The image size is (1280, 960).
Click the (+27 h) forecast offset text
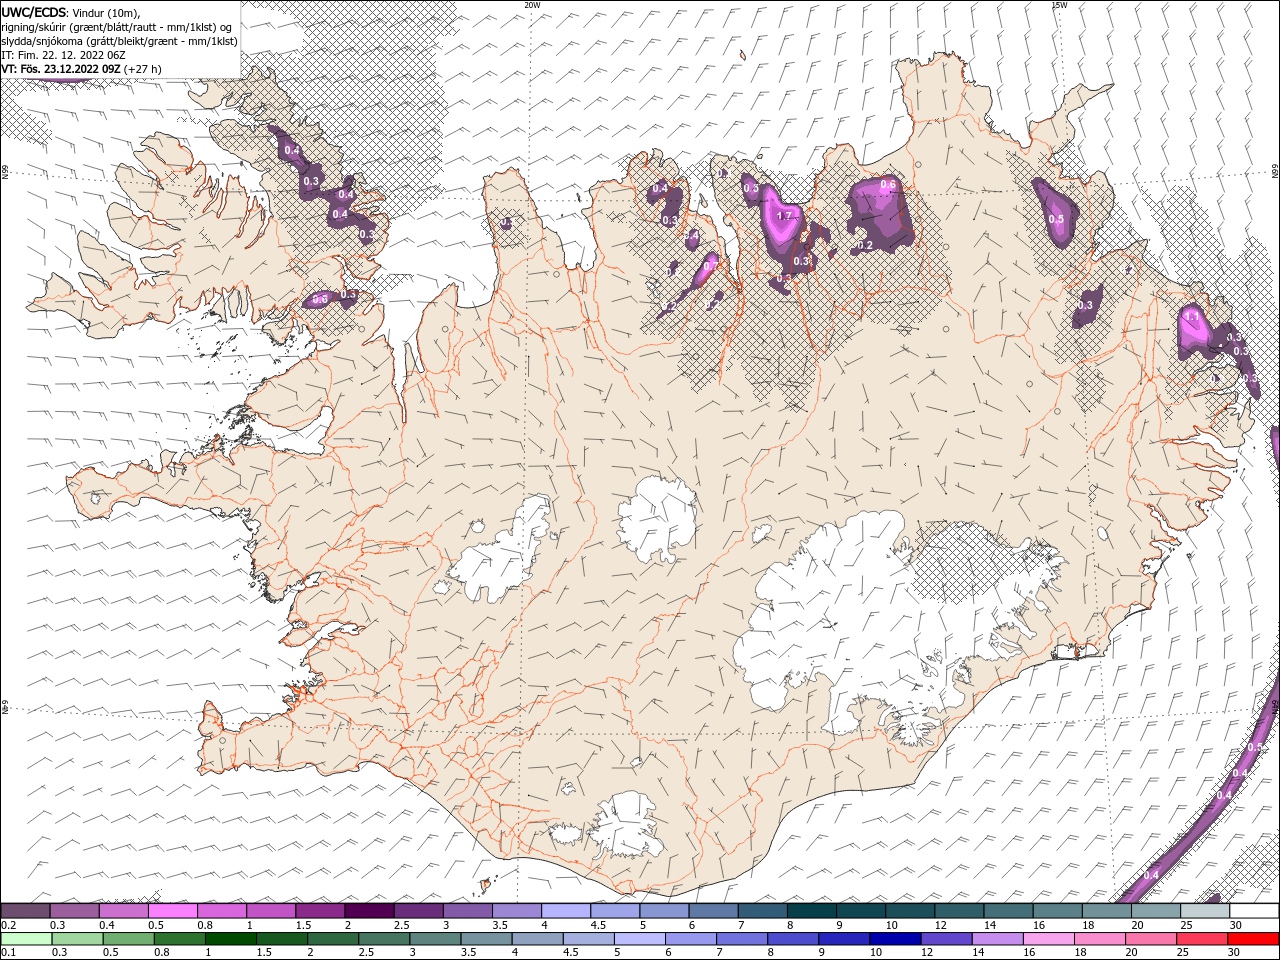143,69
